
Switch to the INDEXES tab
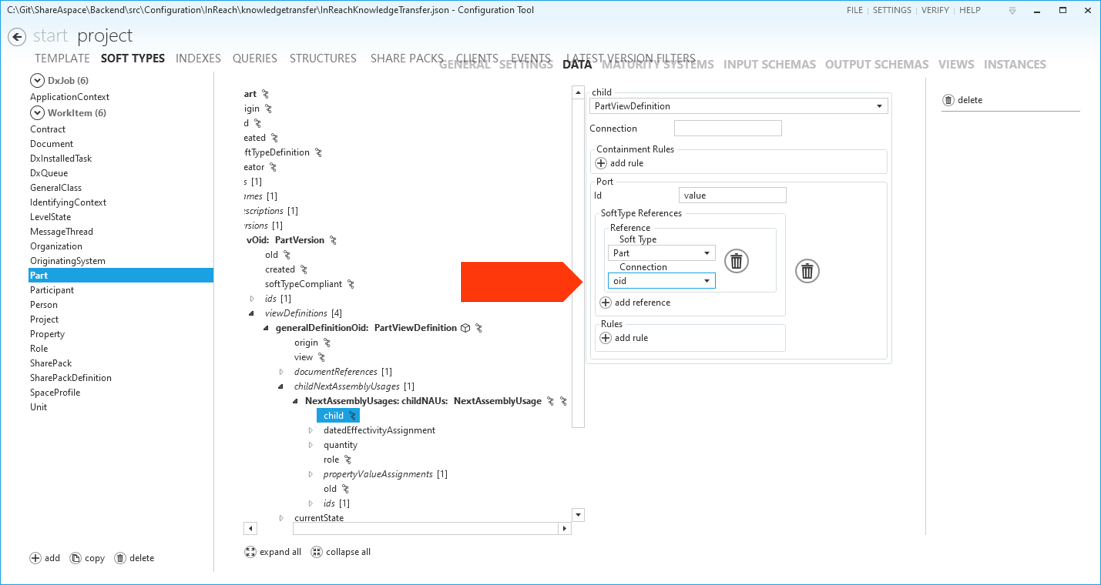pos(198,59)
